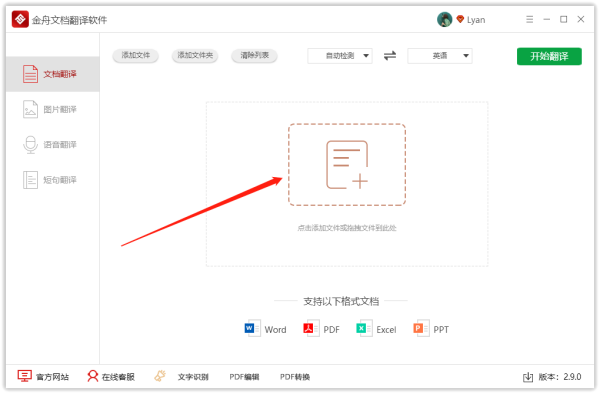Open the 在线客服 support link
The height and width of the screenshot is (394, 600).
pyautogui.click(x=118, y=377)
